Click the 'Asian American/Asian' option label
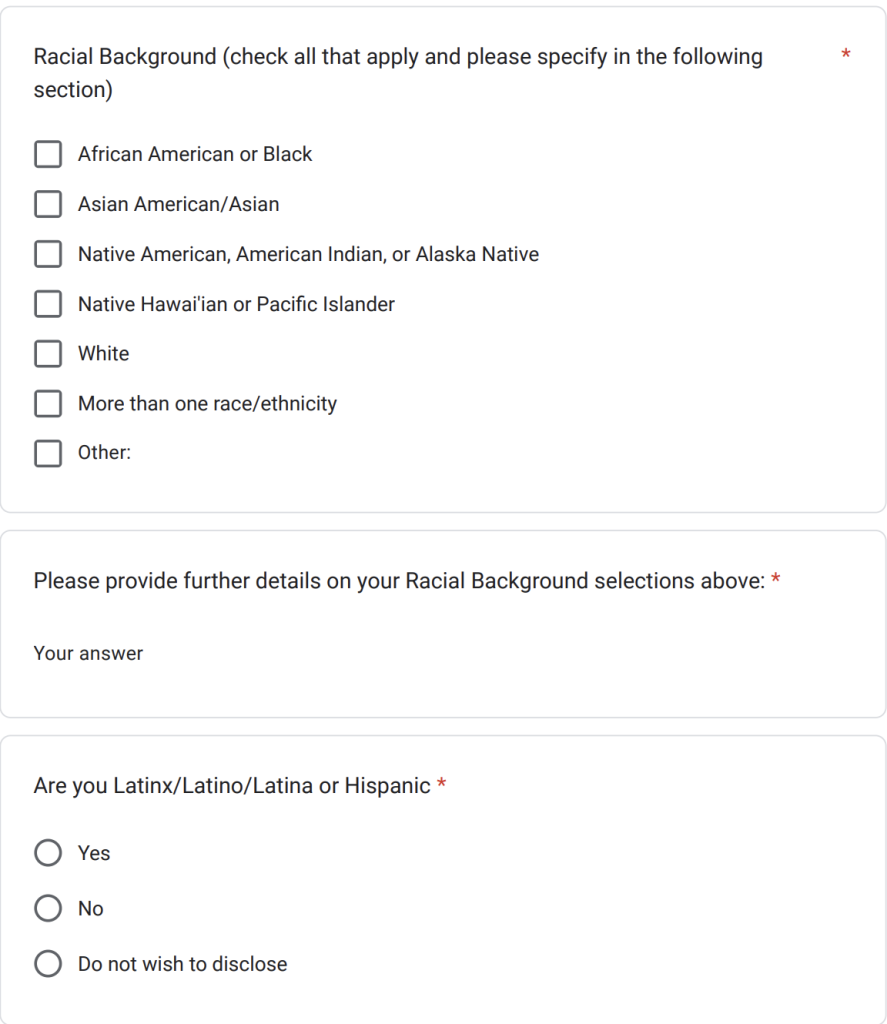The image size is (887, 1024). coord(179,204)
